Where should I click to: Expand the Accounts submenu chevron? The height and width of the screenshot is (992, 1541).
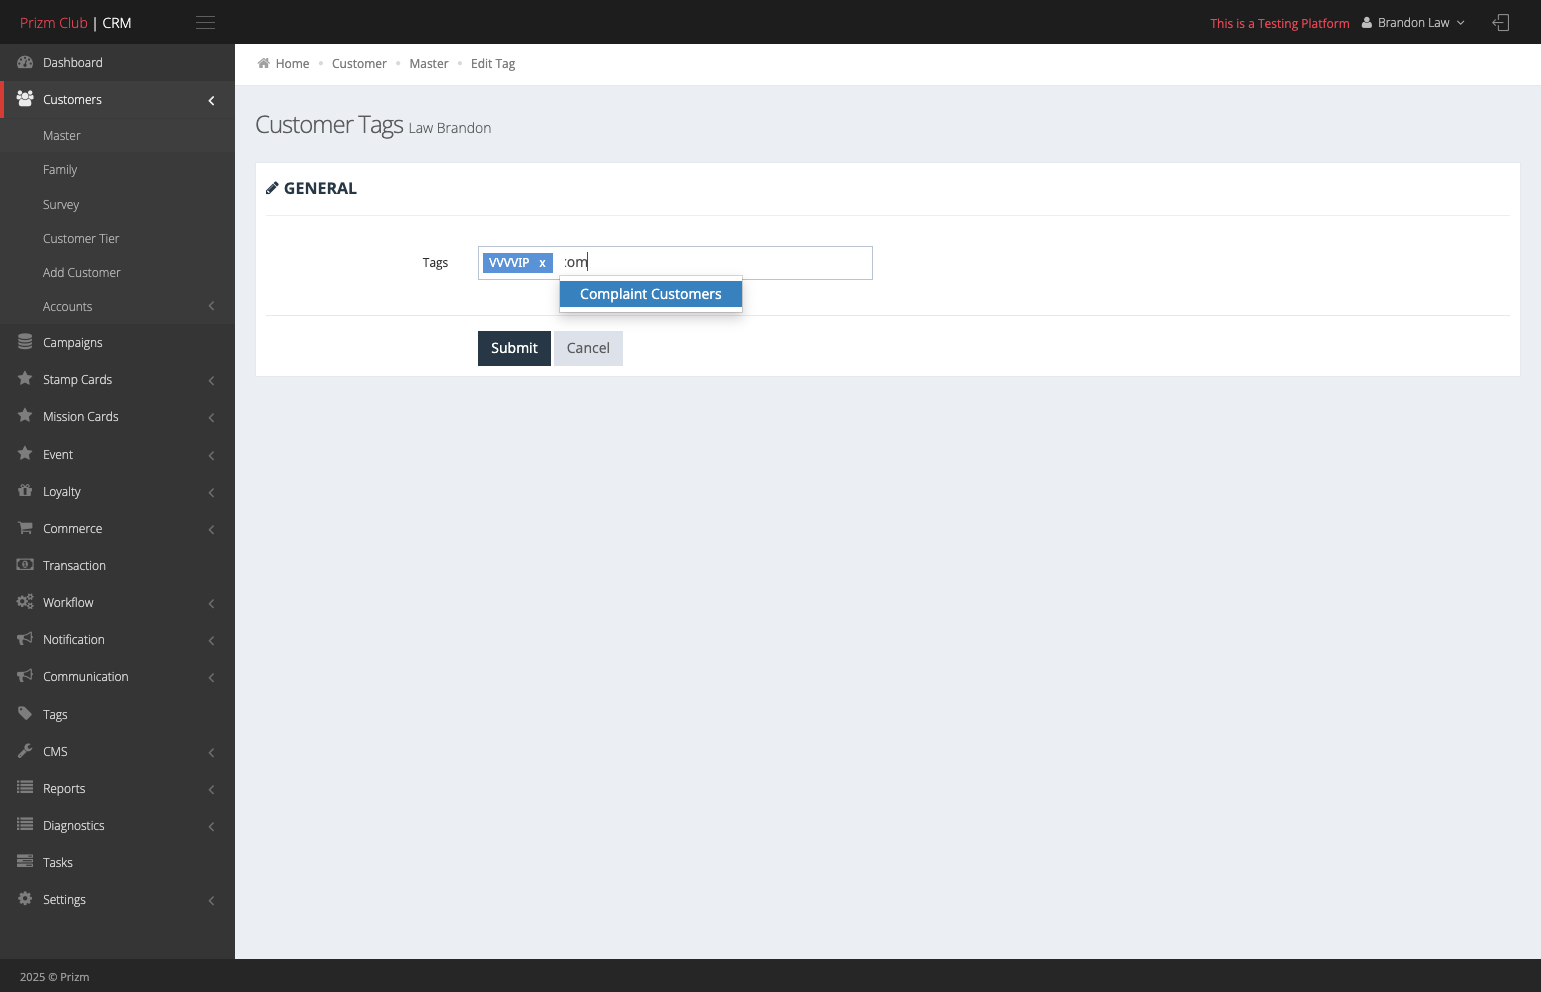tap(211, 306)
